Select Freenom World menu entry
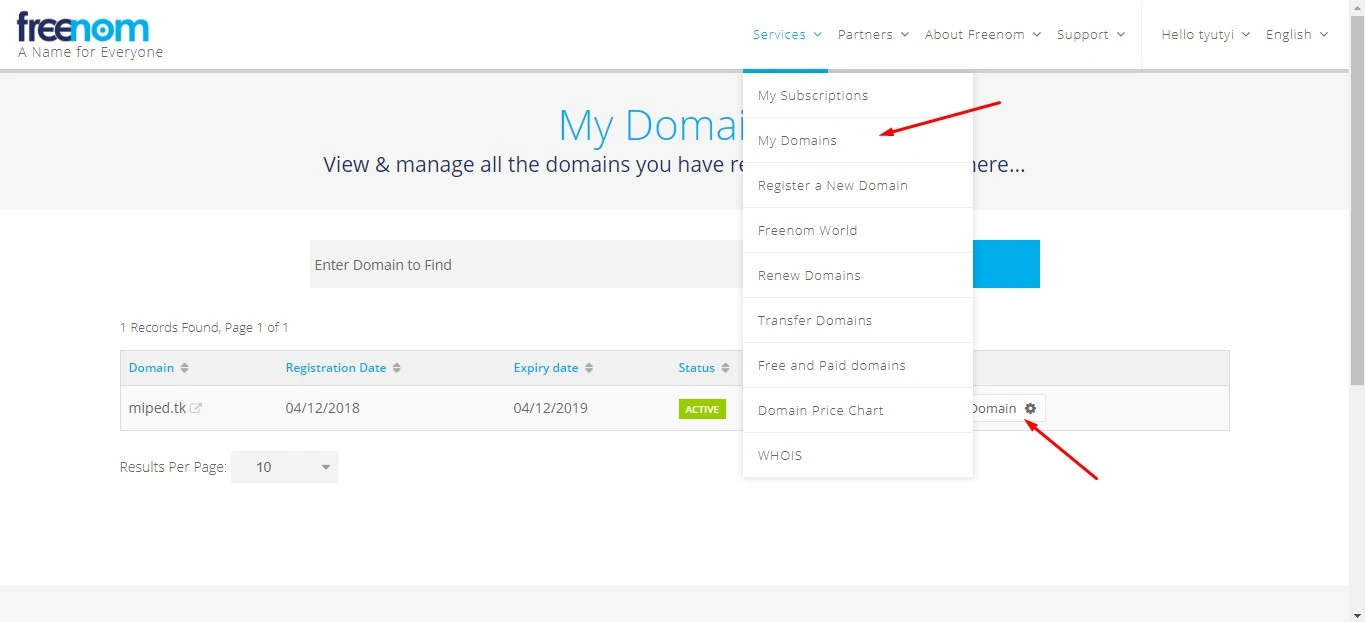Viewport: 1365px width, 622px height. (x=858, y=230)
